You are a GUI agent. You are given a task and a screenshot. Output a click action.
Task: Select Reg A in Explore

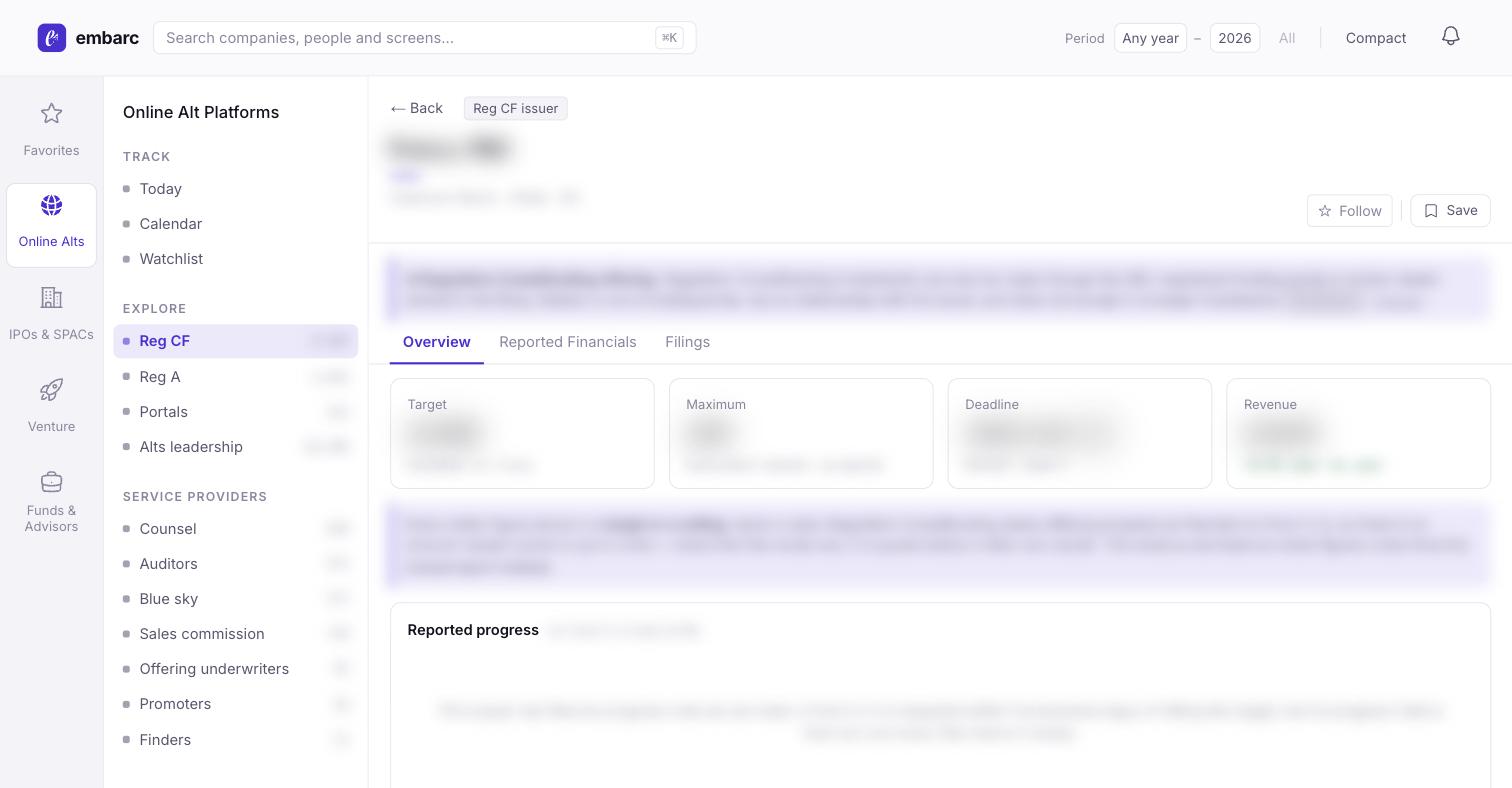click(235, 377)
